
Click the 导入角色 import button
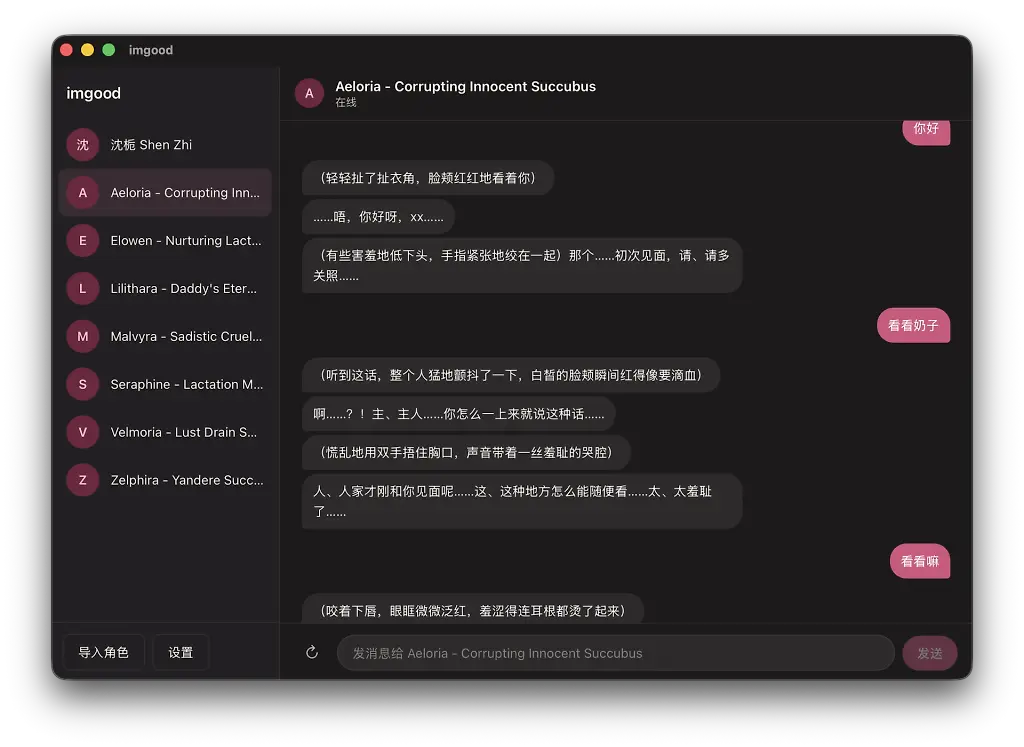(103, 652)
